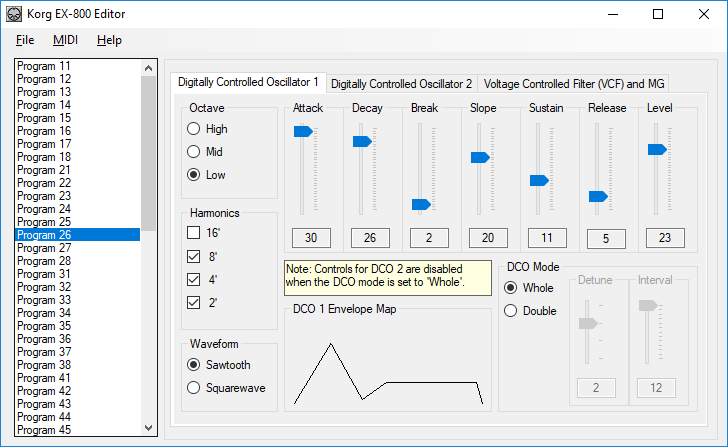The image size is (728, 447).
Task: Open the MIDI menu
Action: [x=65, y=40]
